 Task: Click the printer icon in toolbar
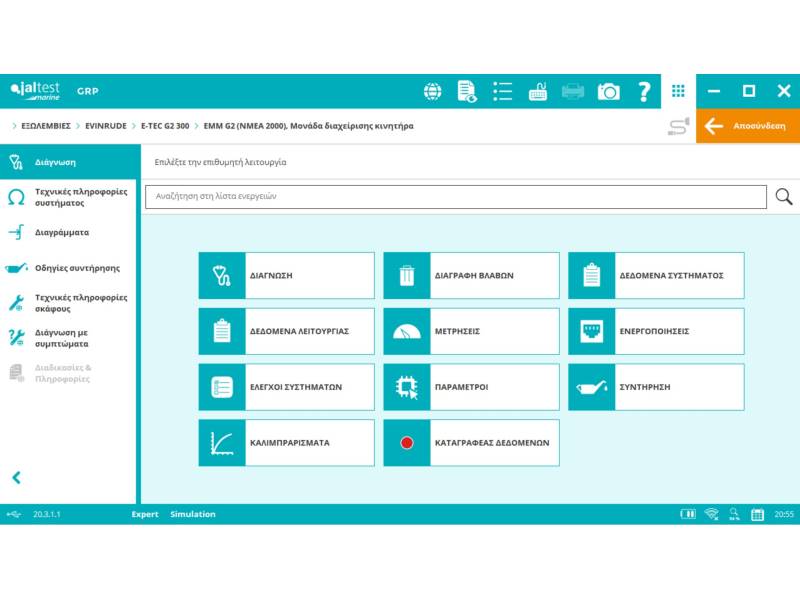(x=573, y=91)
